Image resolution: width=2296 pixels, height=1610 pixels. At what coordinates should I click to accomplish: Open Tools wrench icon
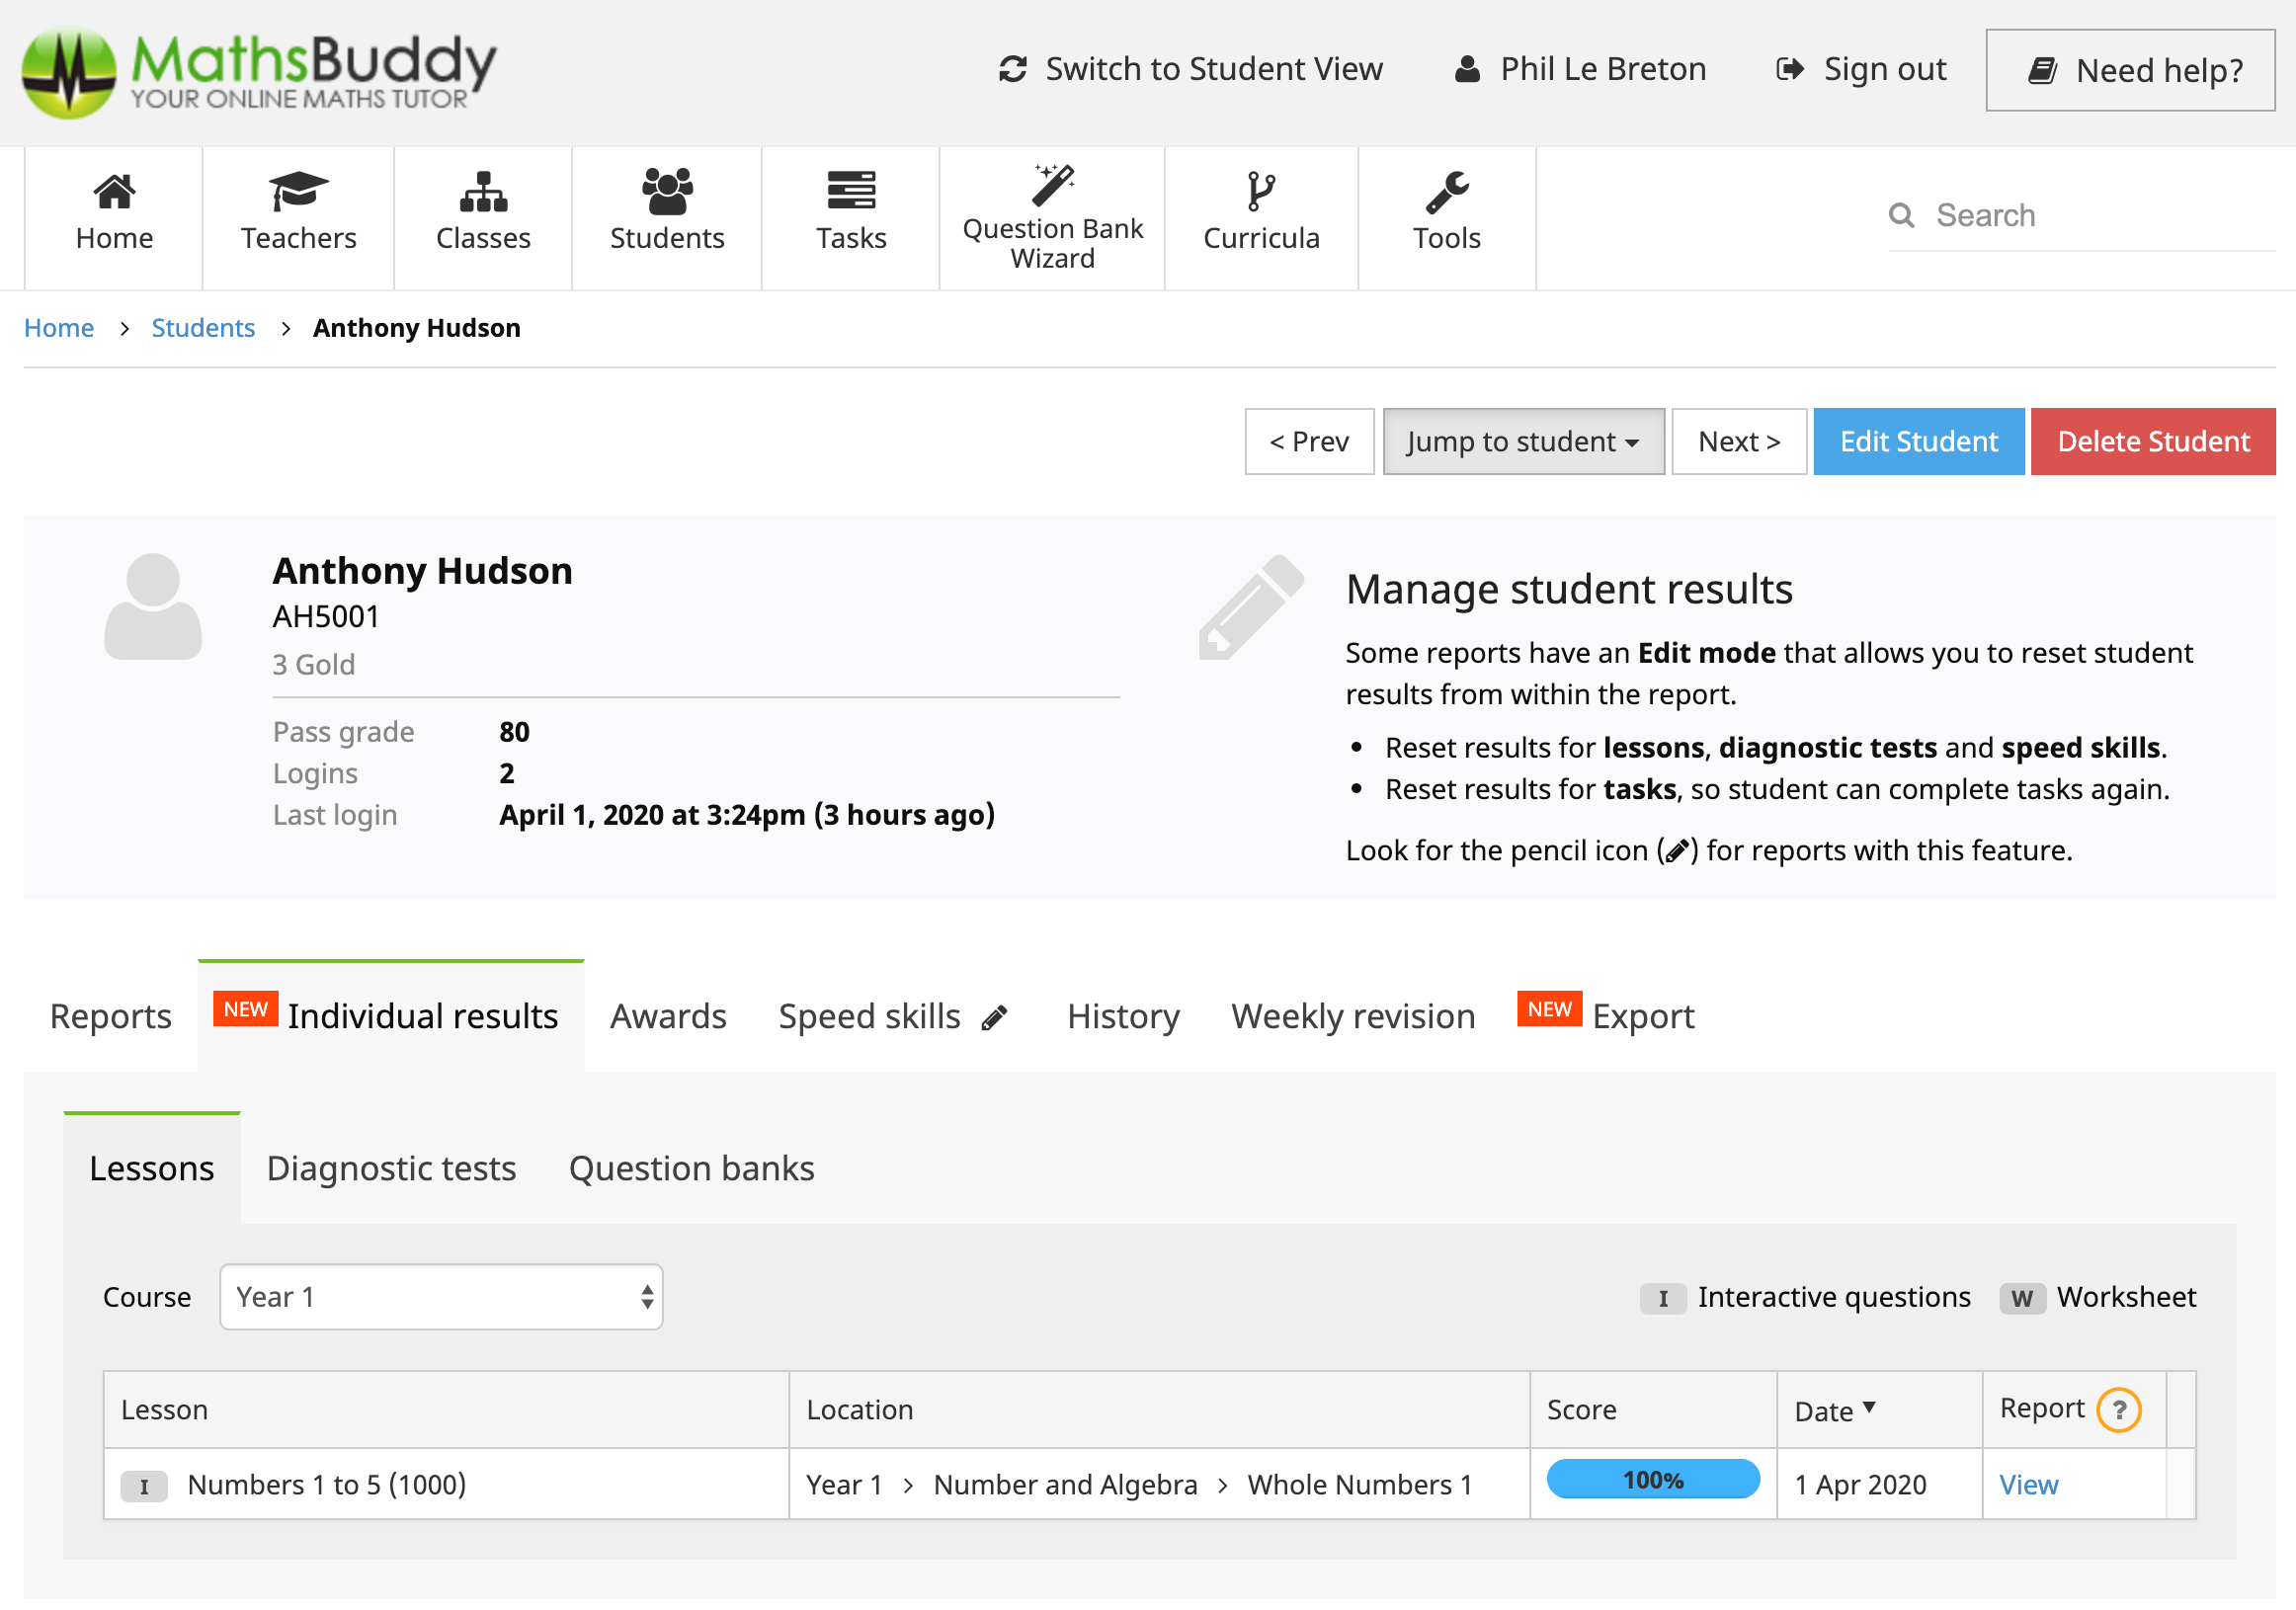click(x=1446, y=192)
